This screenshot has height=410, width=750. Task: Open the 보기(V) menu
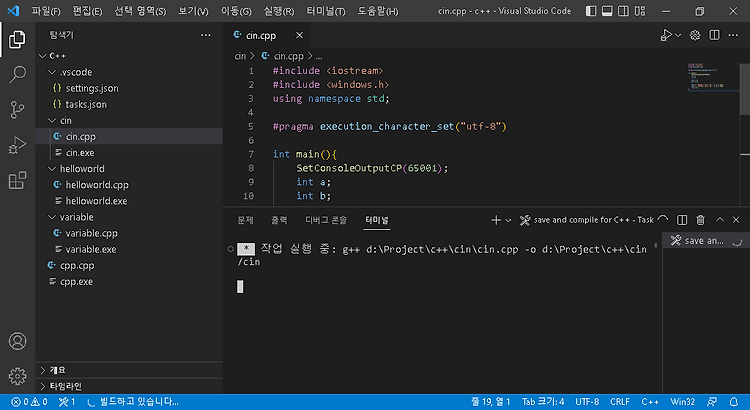[x=193, y=11]
